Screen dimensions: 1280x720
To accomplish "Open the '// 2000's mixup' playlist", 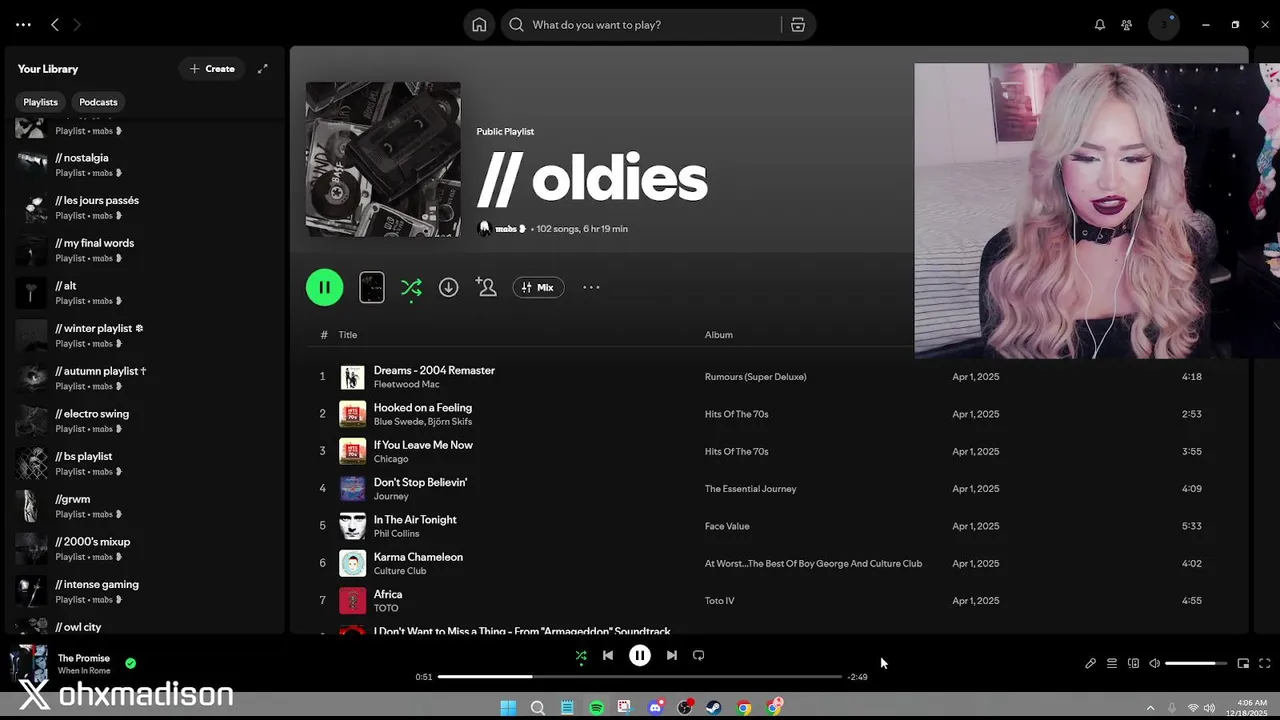I will (145, 548).
